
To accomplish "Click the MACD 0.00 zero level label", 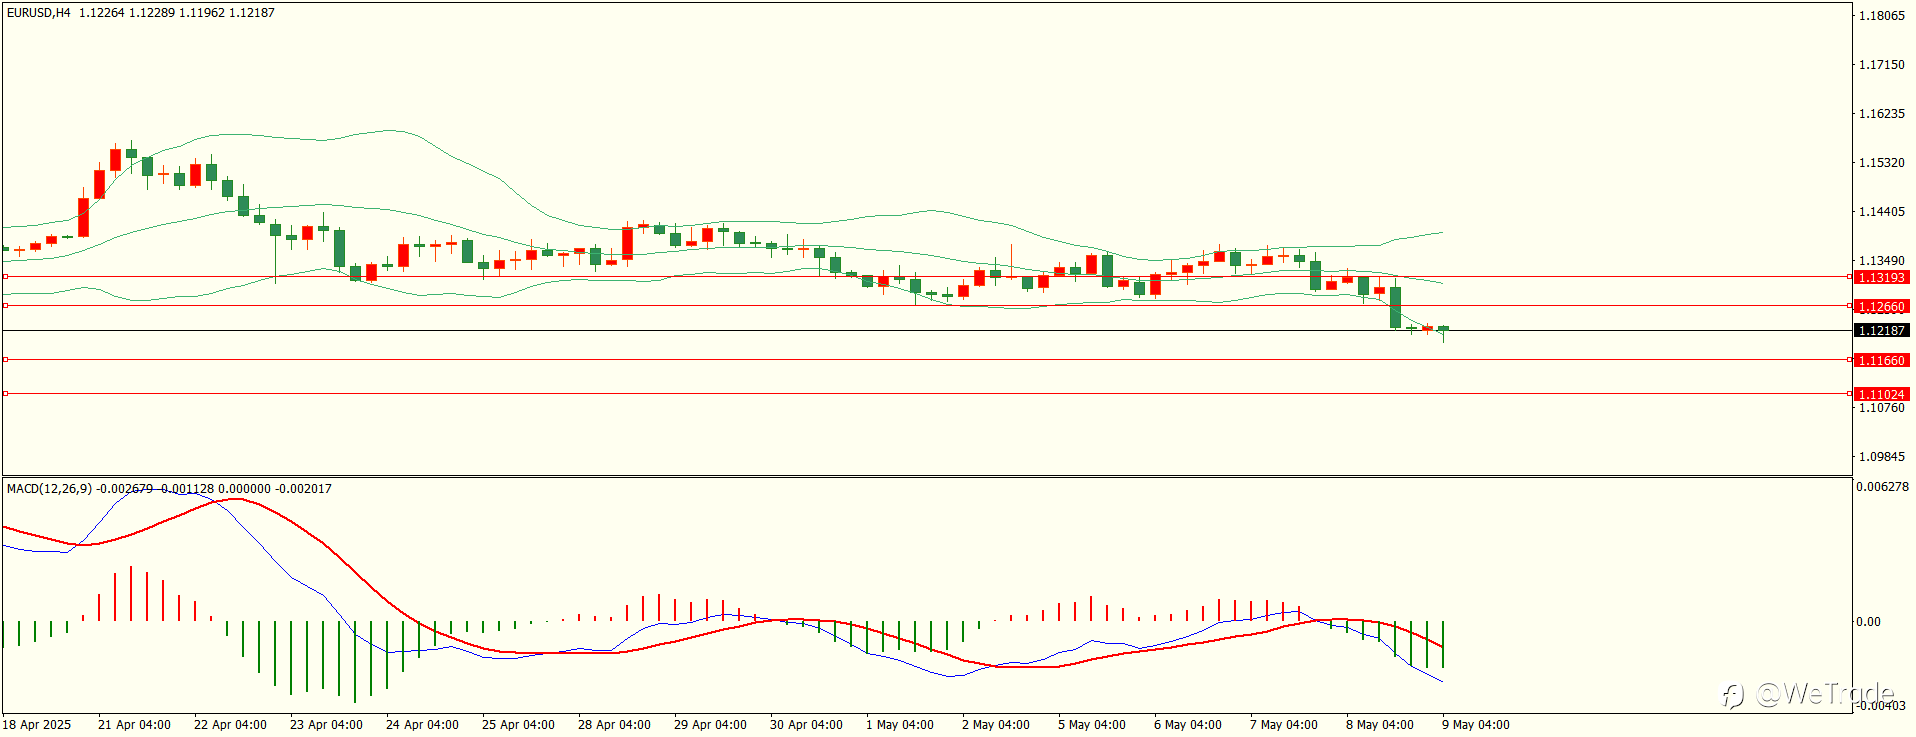I will pyautogui.click(x=1868, y=621).
